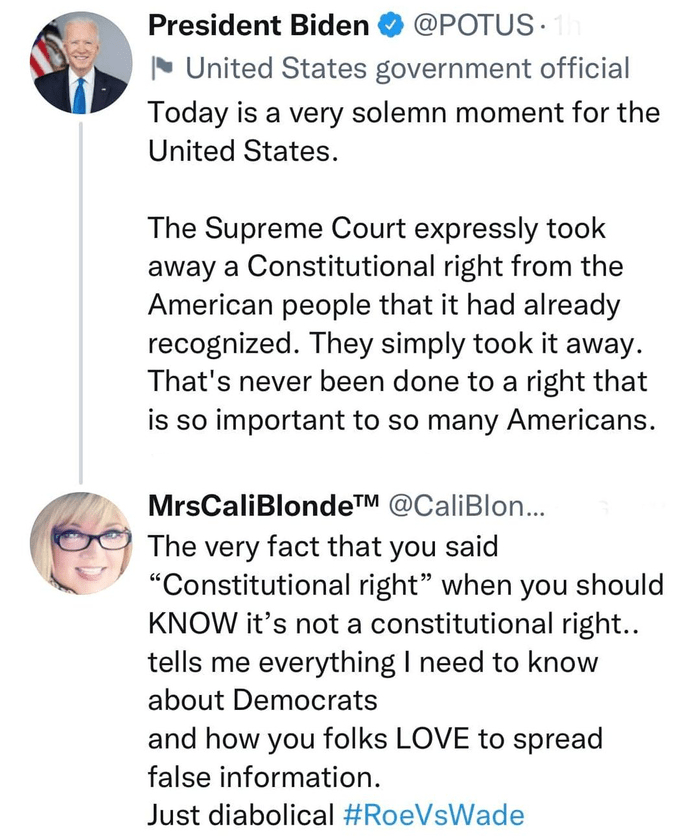Click the "Today is a very solemn moment" sentence
This screenshot has height=839, width=700.
point(404,110)
